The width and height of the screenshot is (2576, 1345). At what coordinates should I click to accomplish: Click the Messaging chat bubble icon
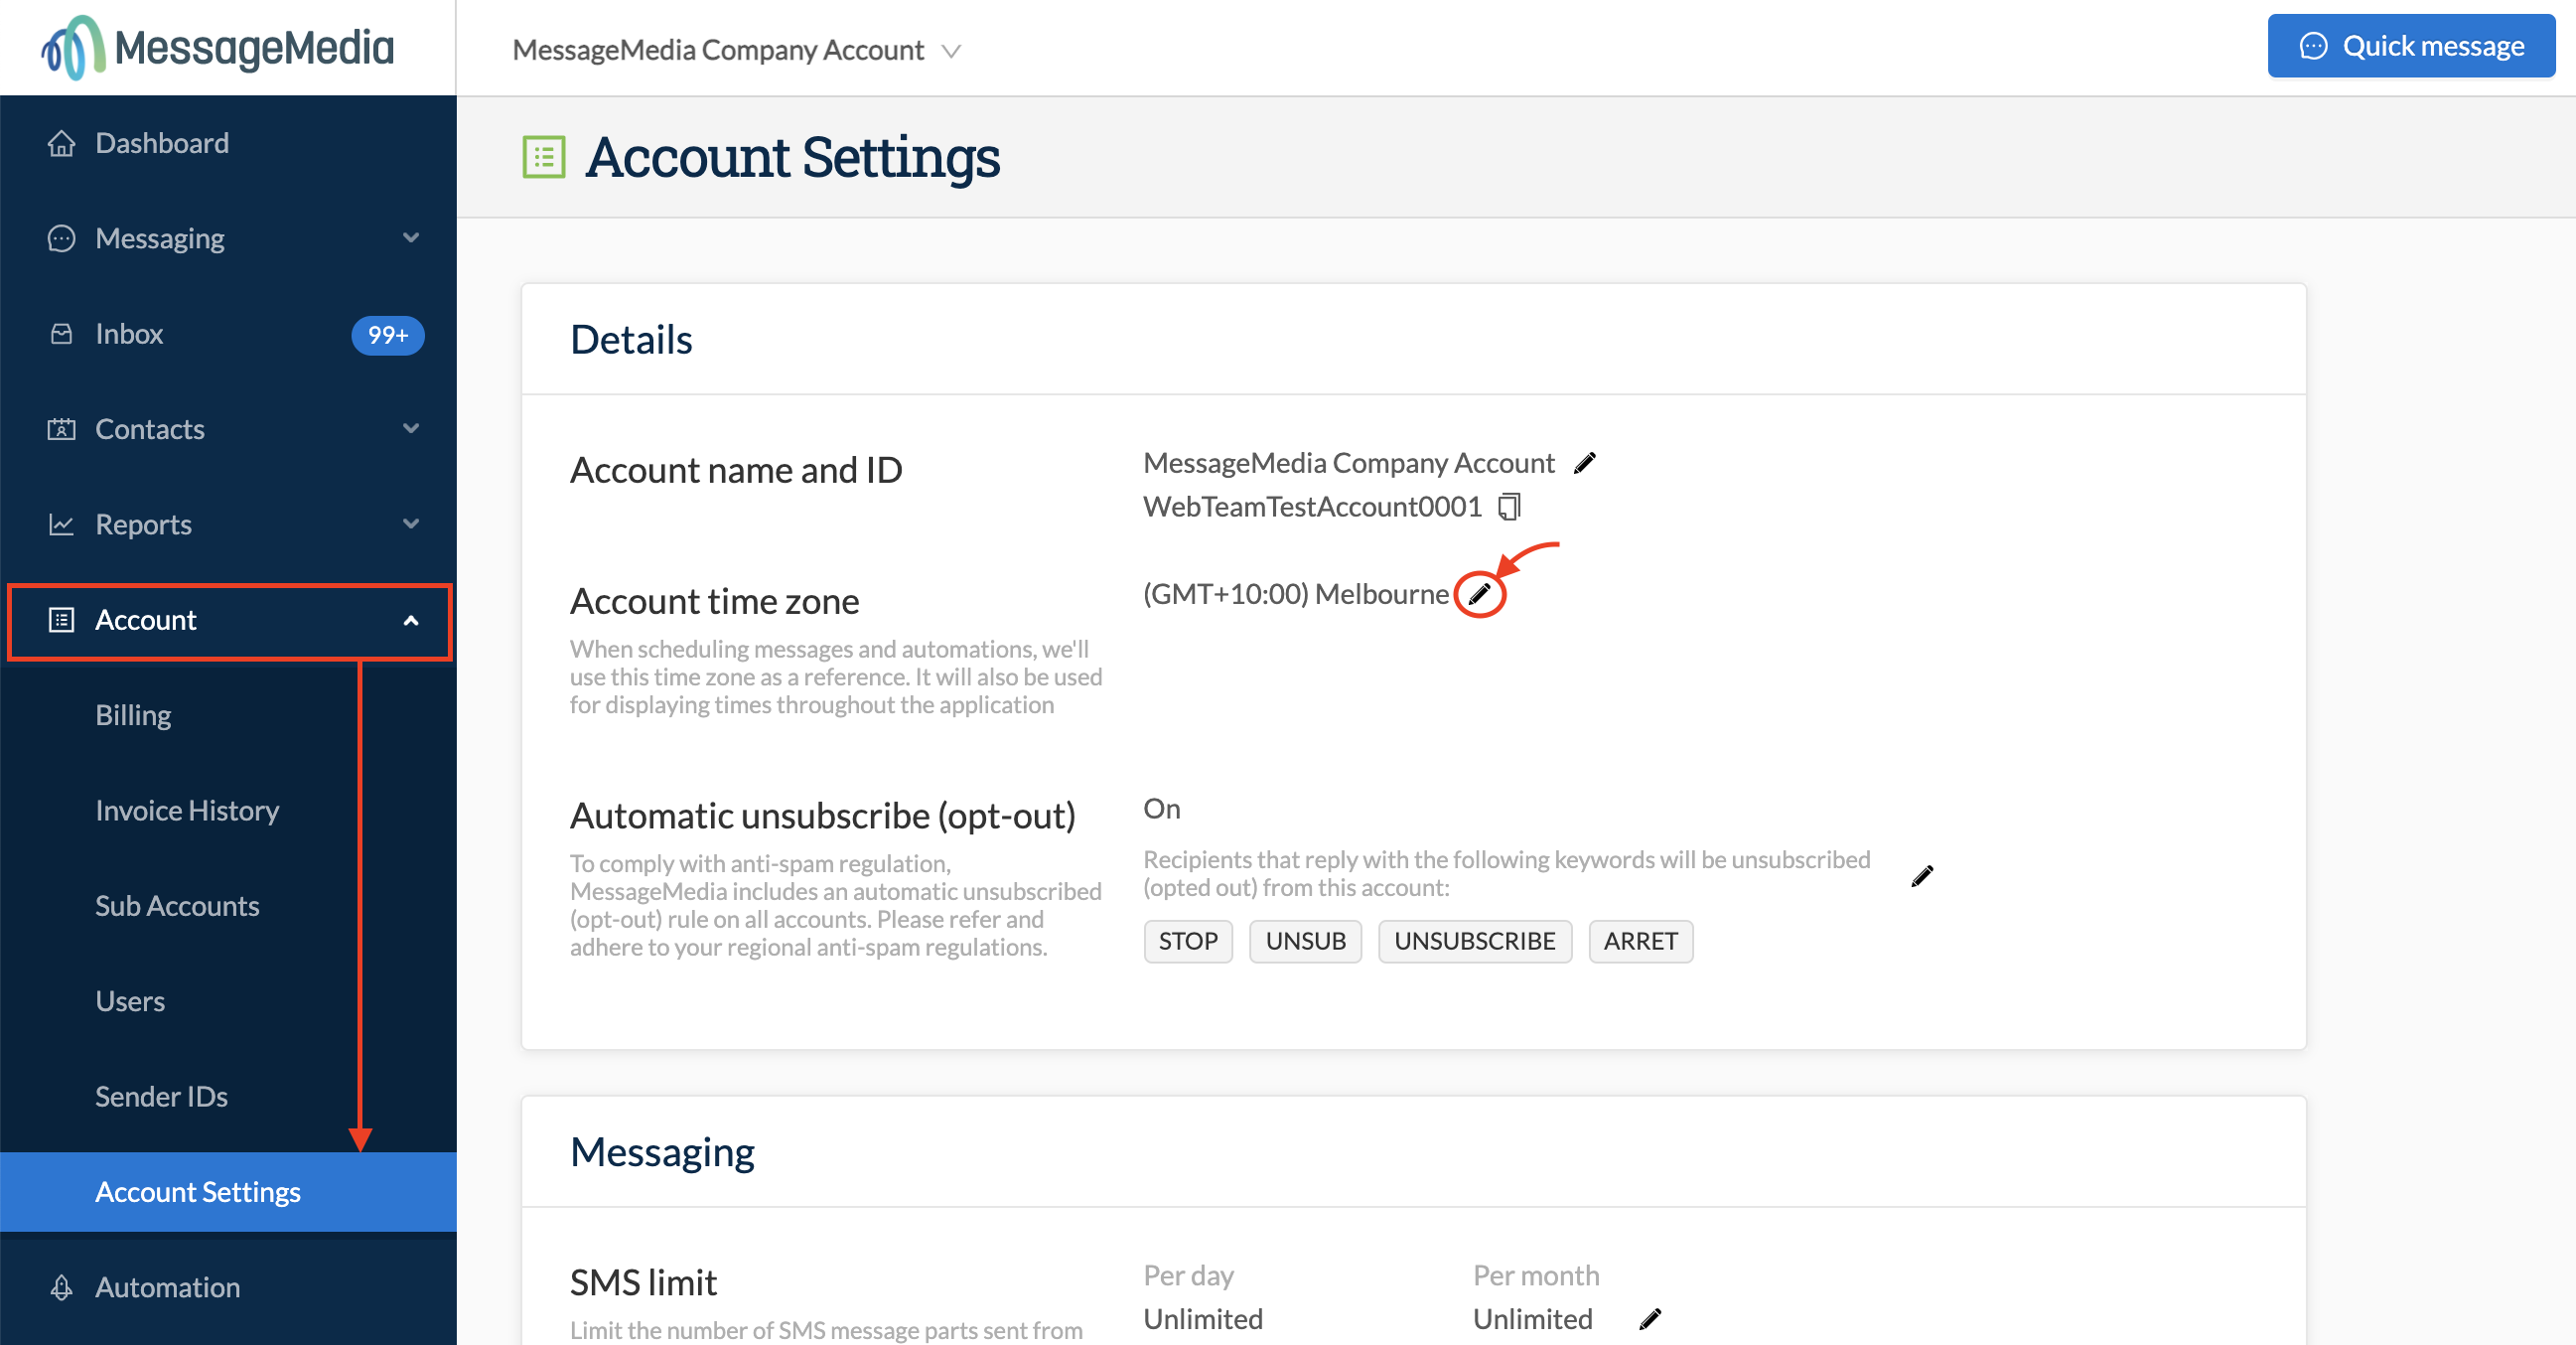(x=61, y=238)
